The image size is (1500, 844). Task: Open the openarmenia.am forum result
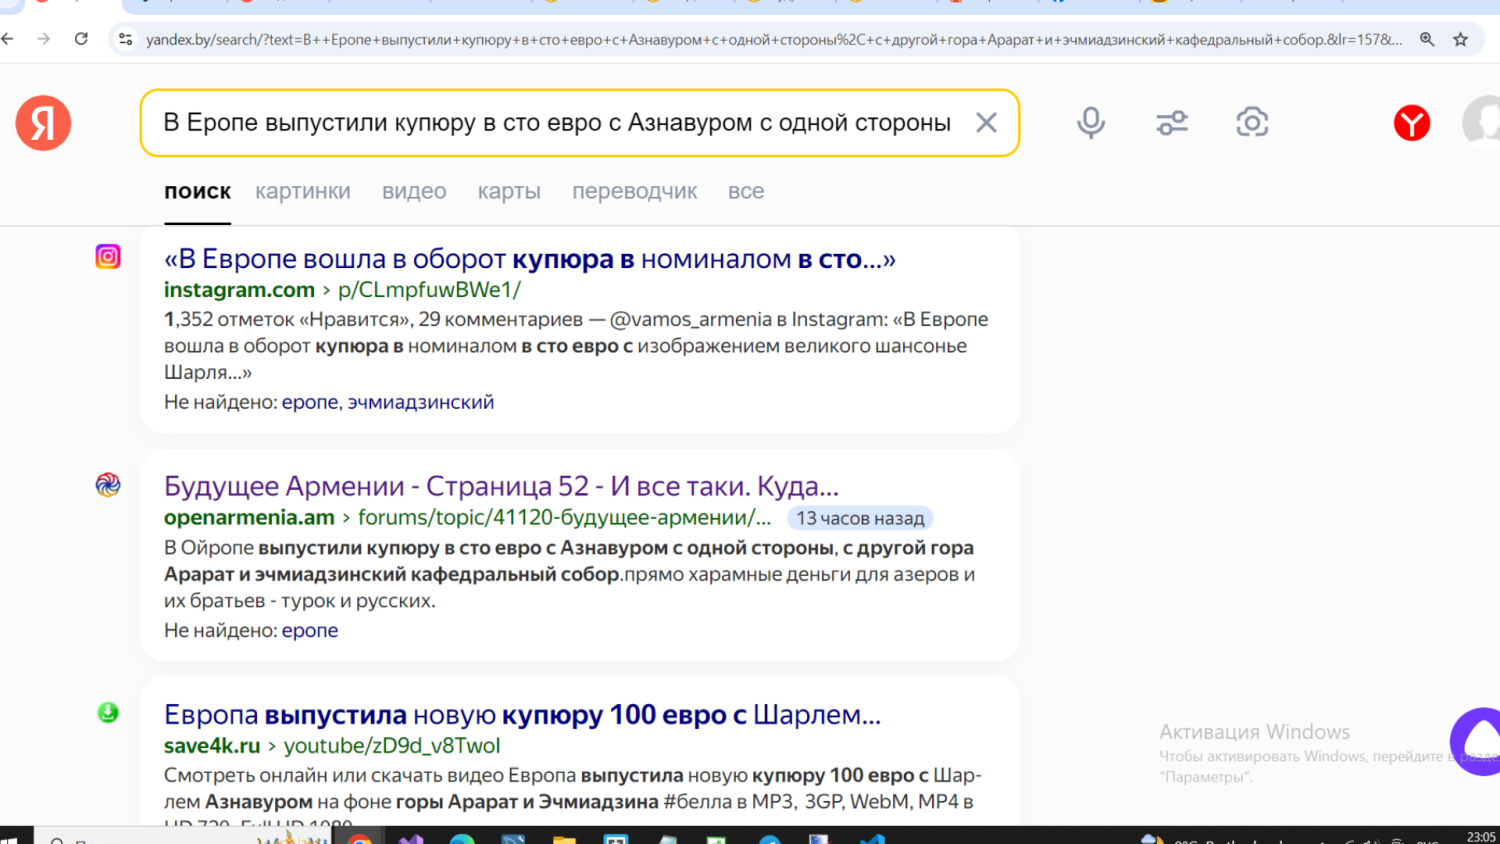tap(500, 486)
